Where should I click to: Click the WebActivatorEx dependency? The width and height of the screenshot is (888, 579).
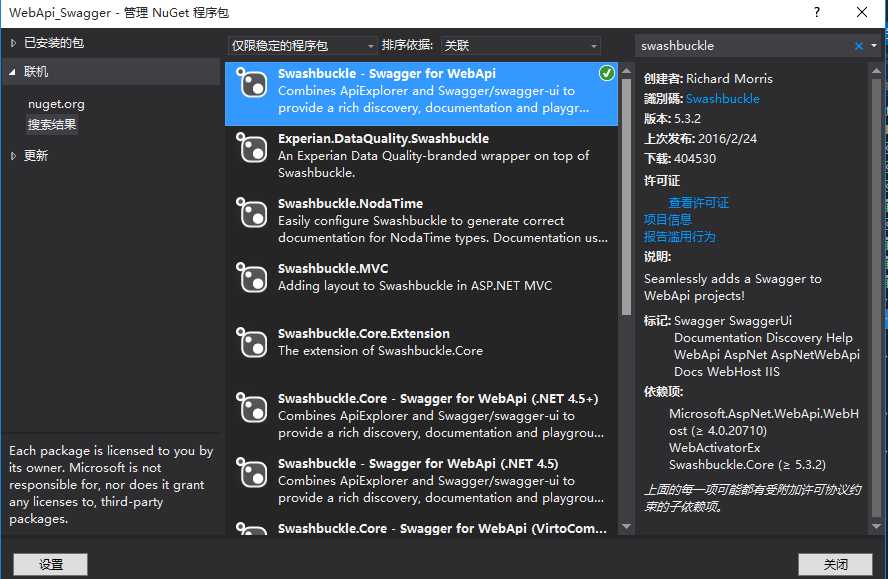[714, 448]
